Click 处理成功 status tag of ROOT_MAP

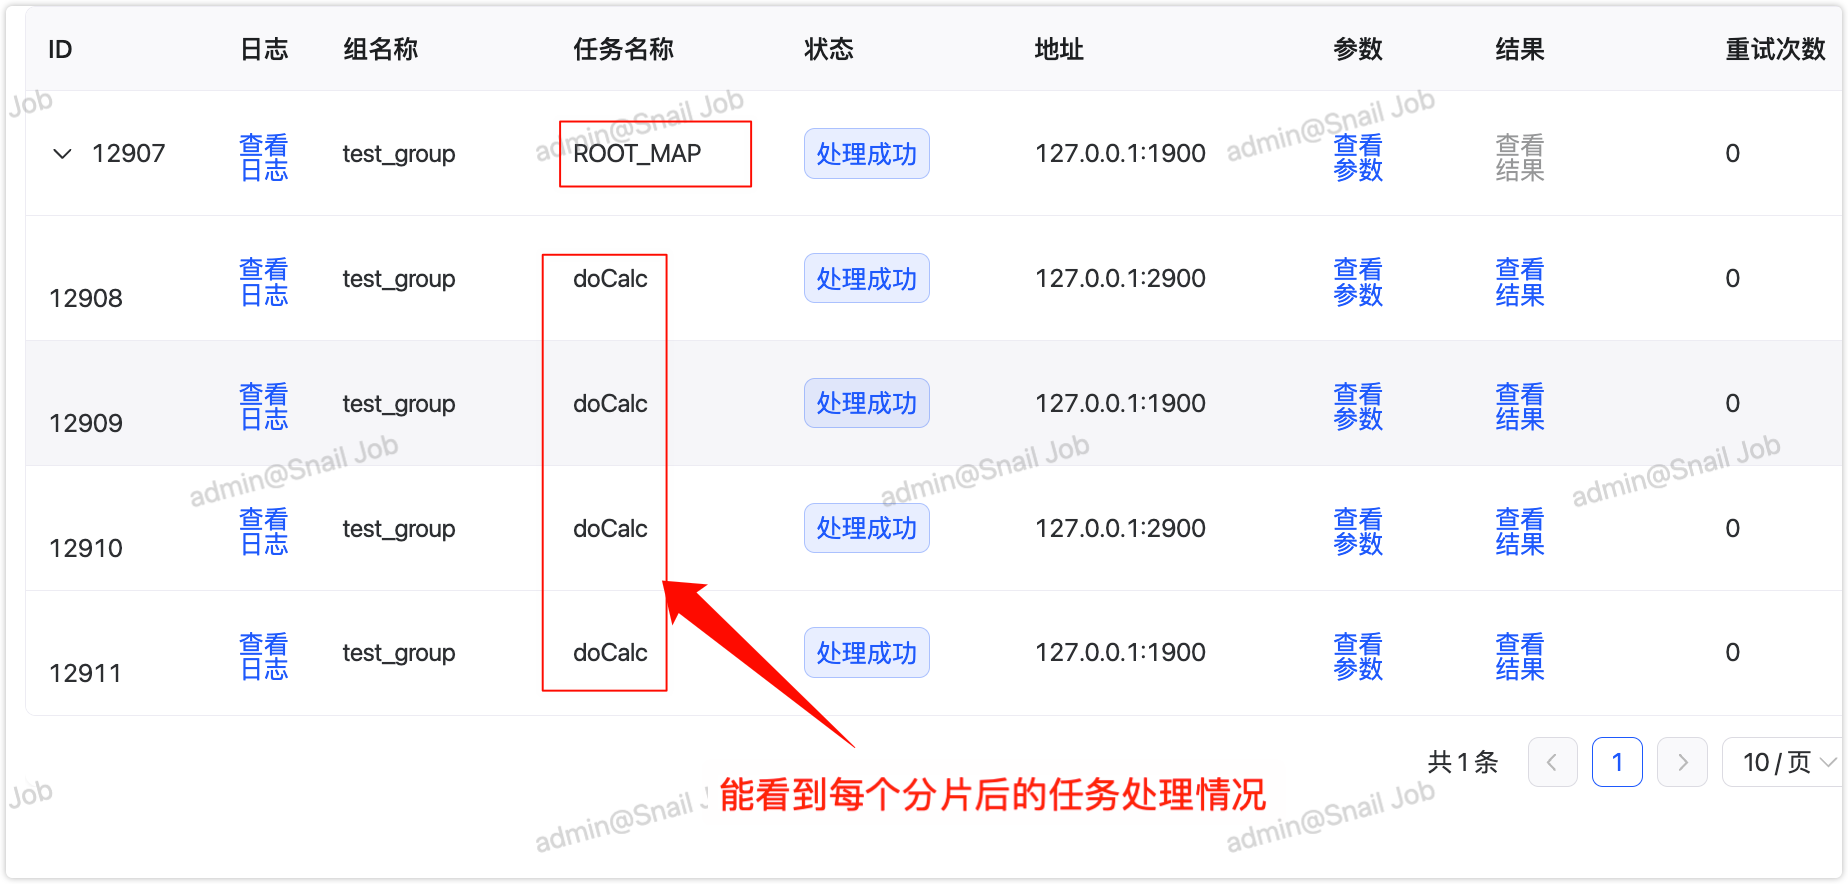866,154
